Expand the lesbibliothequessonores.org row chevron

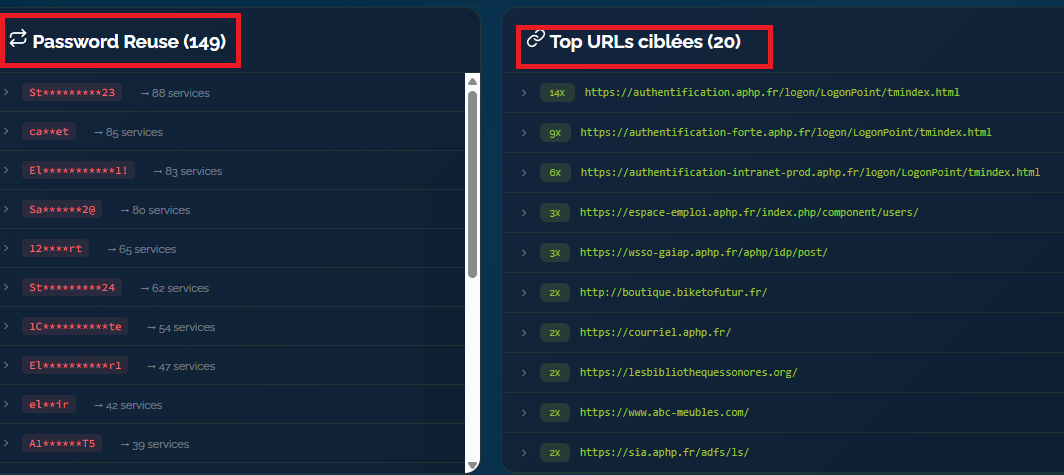tap(524, 373)
